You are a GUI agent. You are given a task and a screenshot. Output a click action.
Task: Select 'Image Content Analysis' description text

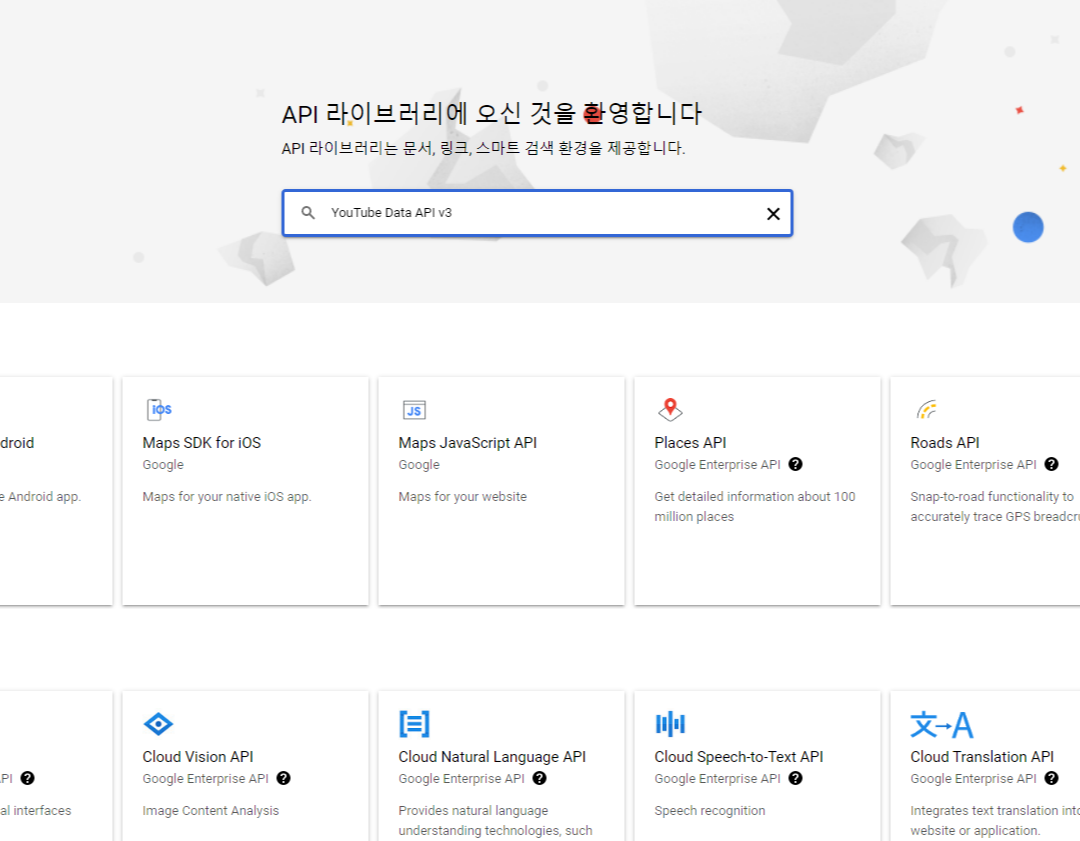211,811
